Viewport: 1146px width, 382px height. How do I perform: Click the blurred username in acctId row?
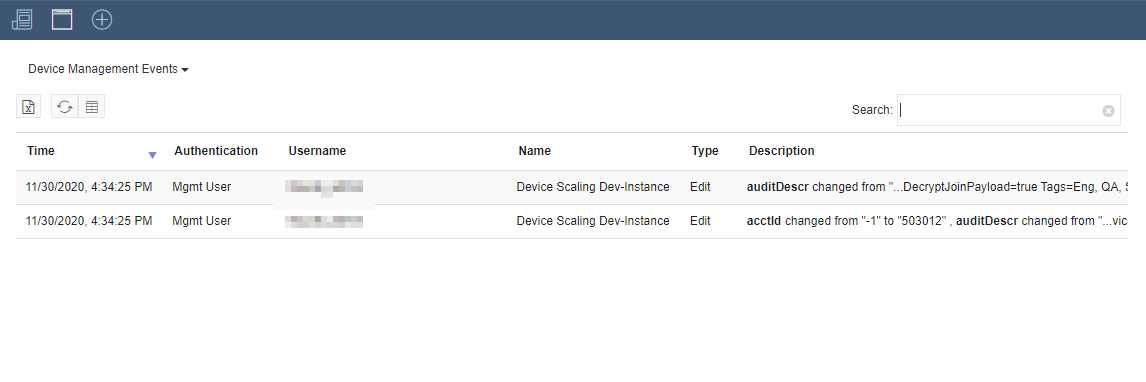tap(324, 221)
